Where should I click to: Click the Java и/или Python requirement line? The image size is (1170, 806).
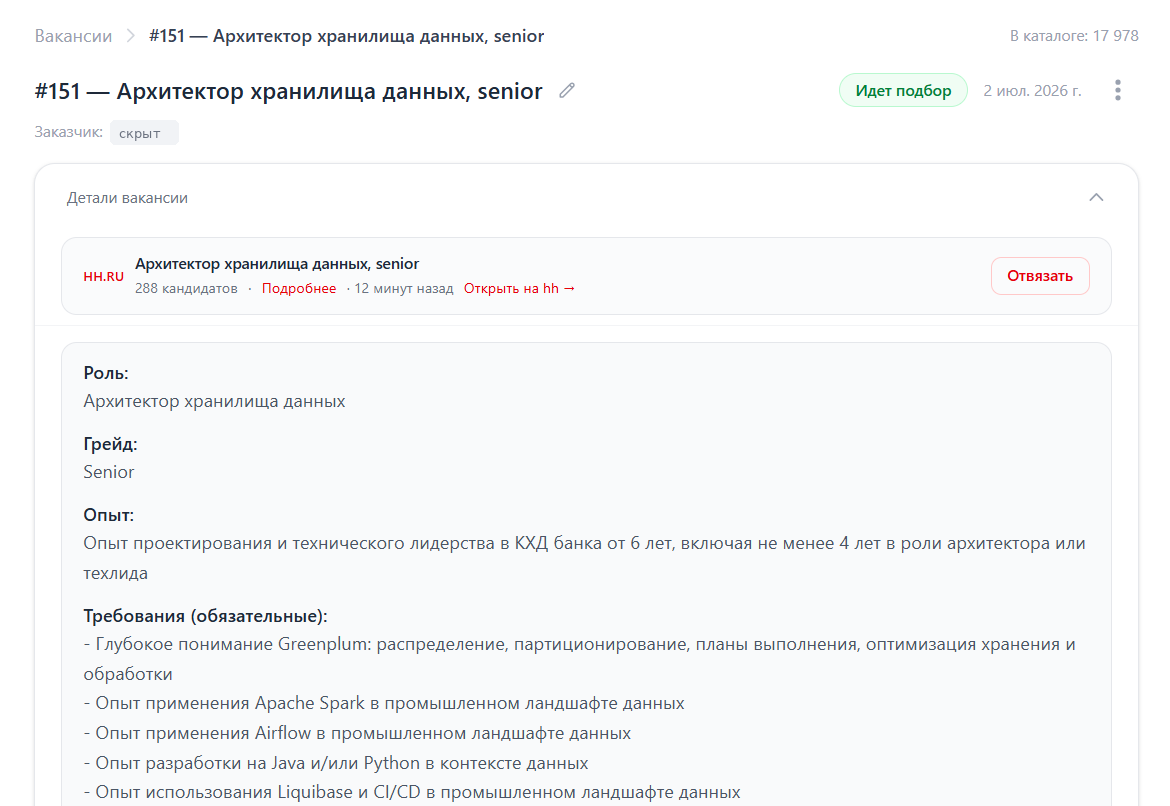point(336,763)
